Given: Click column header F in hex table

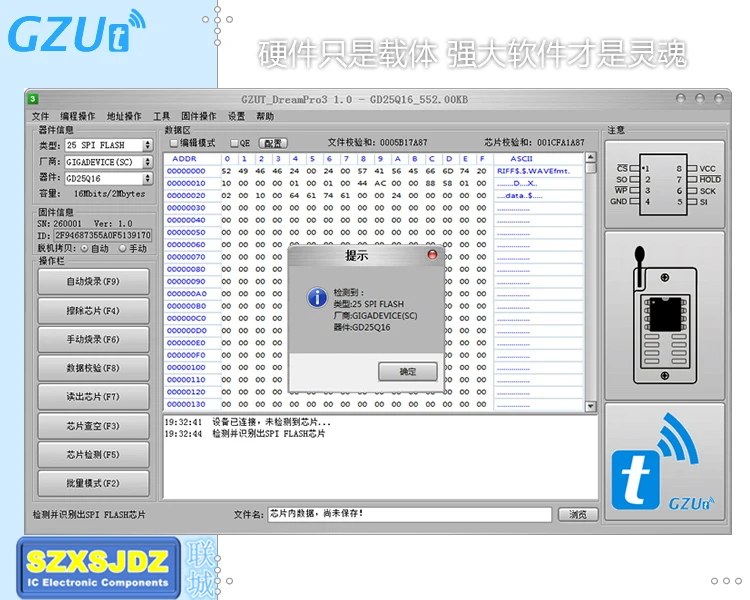Looking at the screenshot, I should coord(482,158).
